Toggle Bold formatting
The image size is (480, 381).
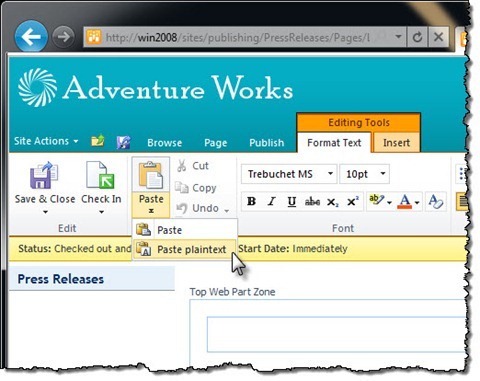[x=251, y=201]
